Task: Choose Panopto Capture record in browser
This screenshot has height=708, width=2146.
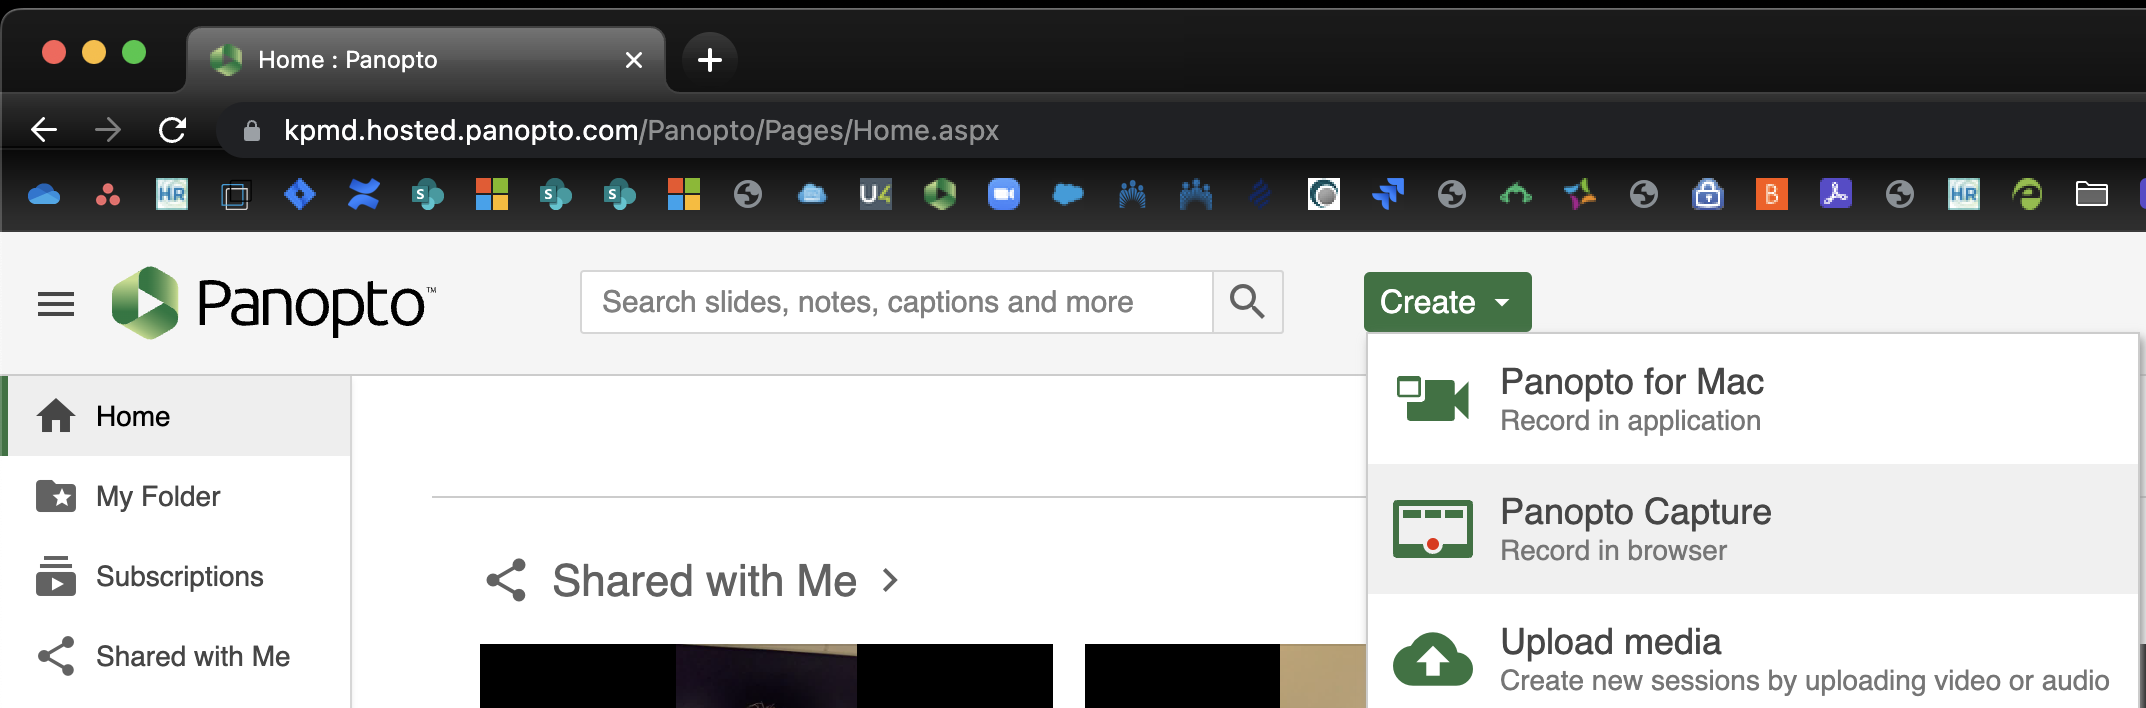Action: click(x=1752, y=529)
